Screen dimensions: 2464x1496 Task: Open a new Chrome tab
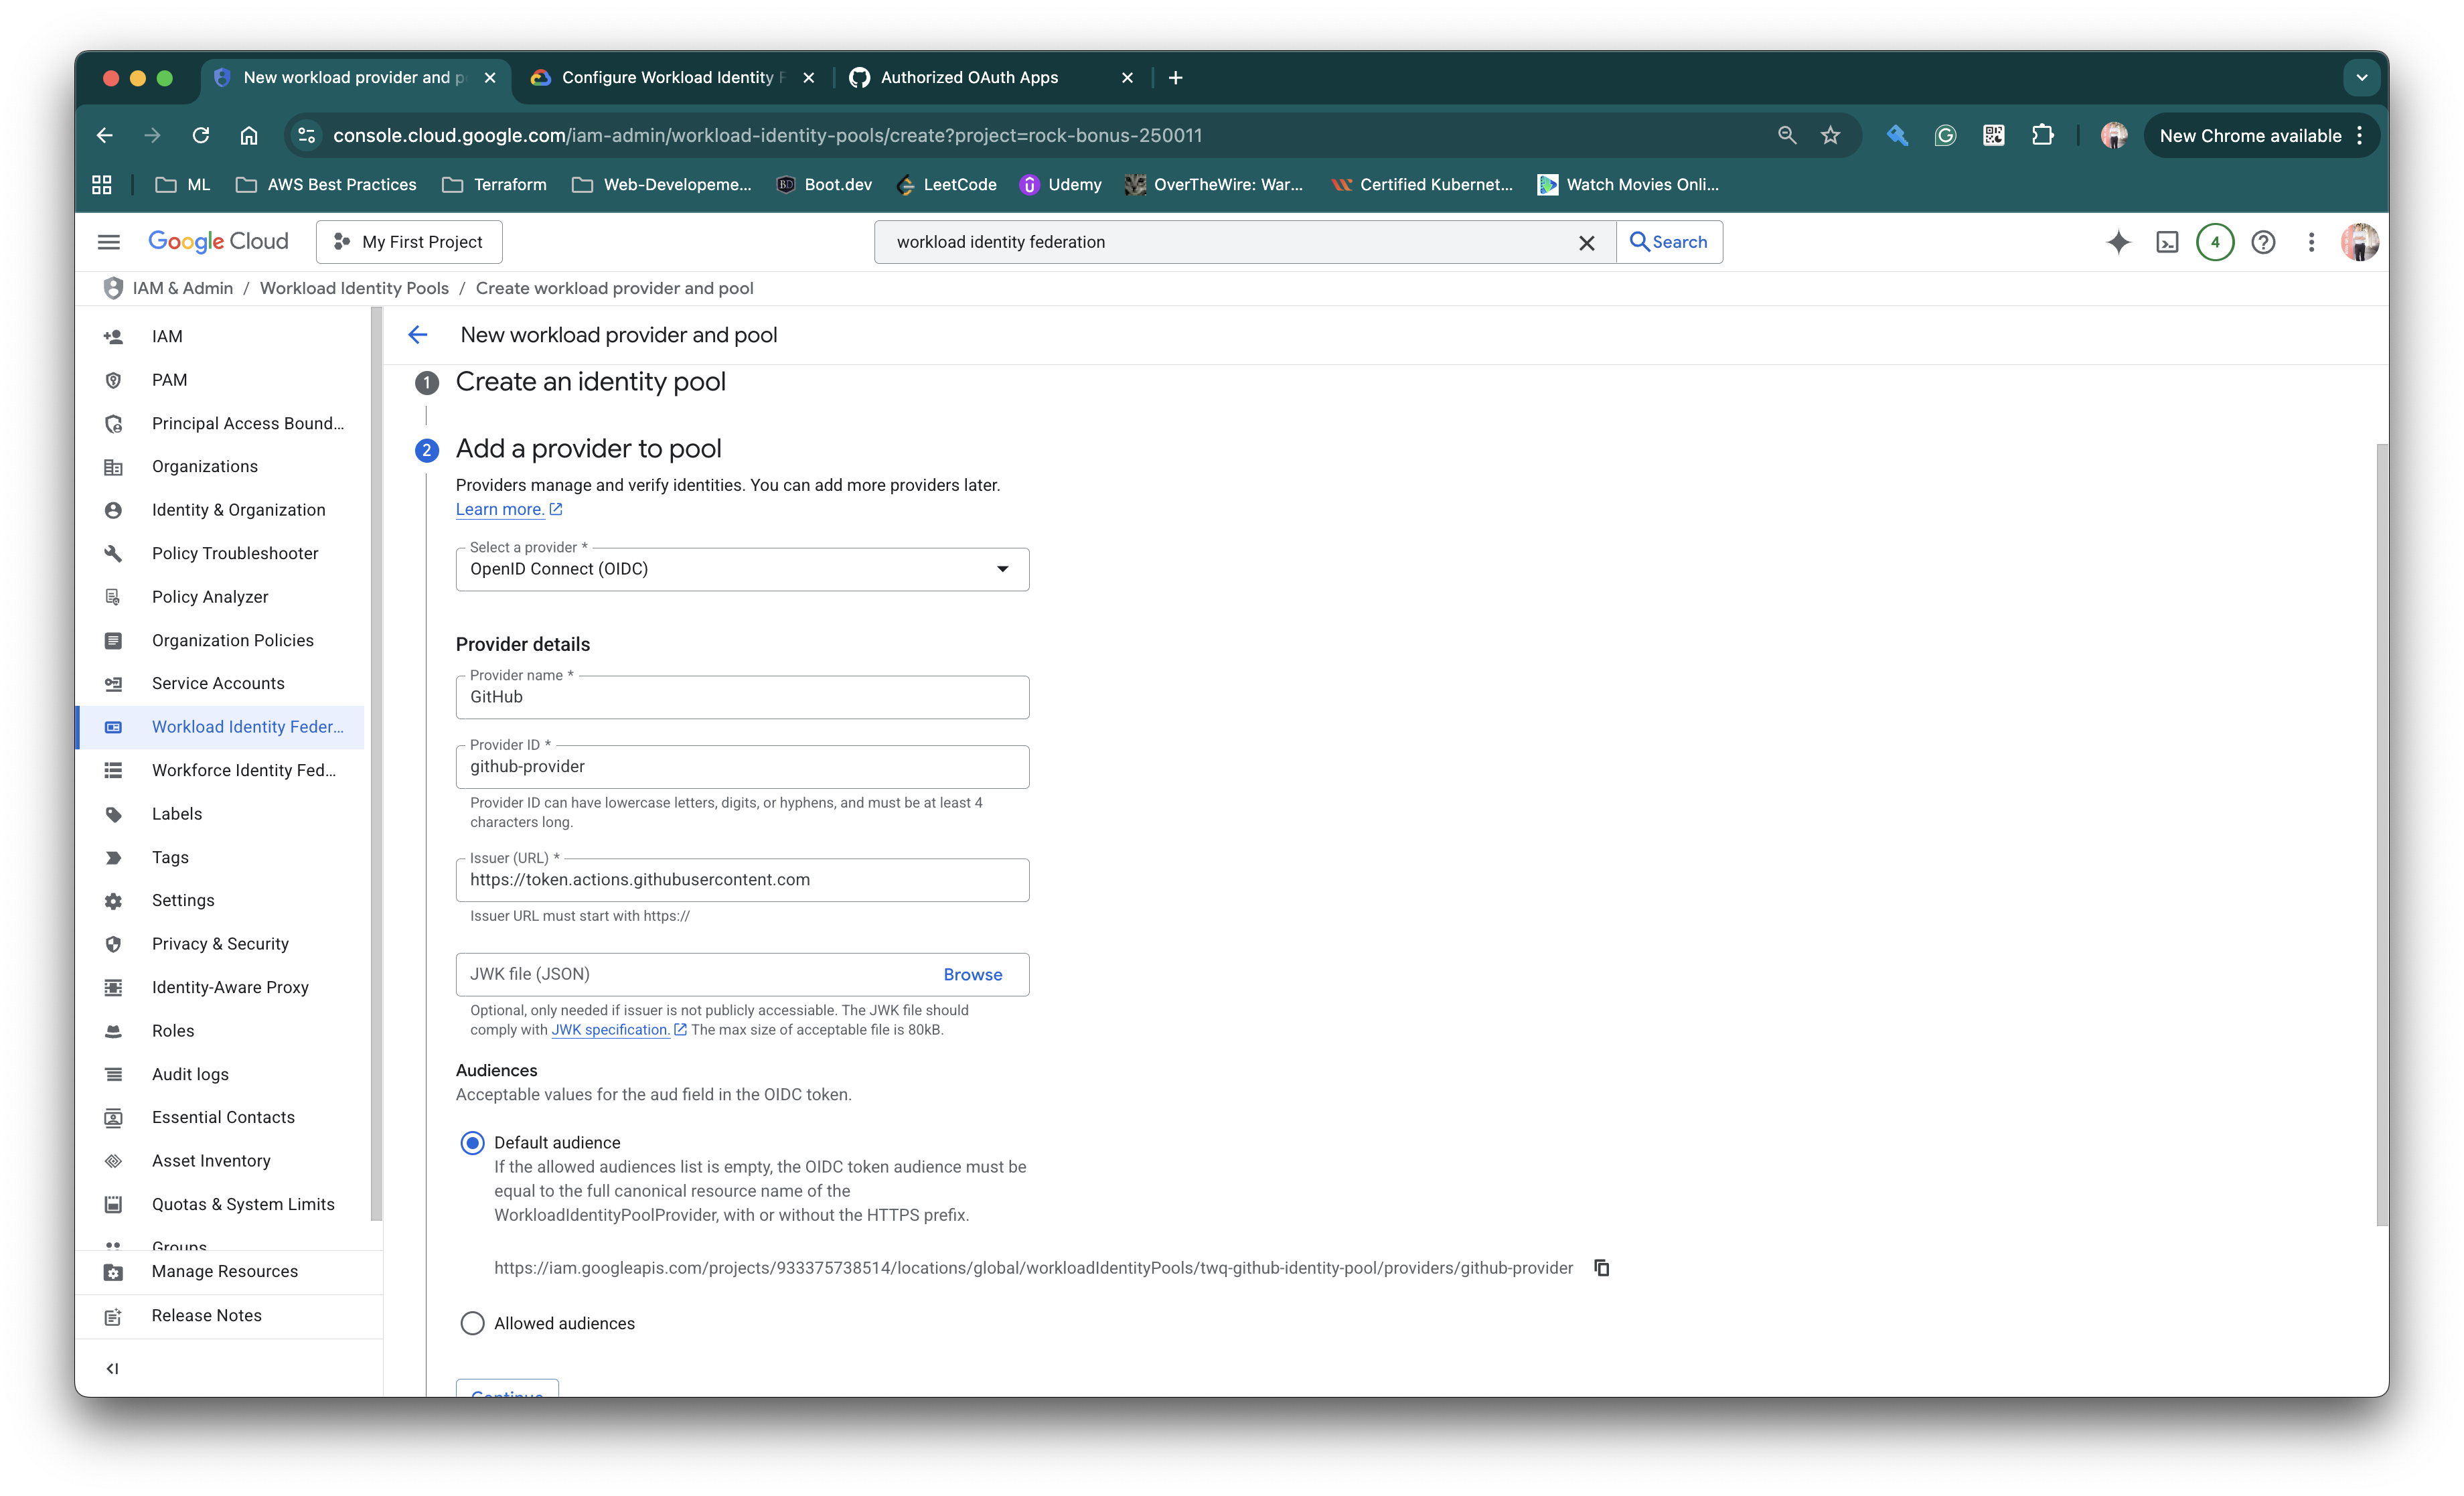1176,77
